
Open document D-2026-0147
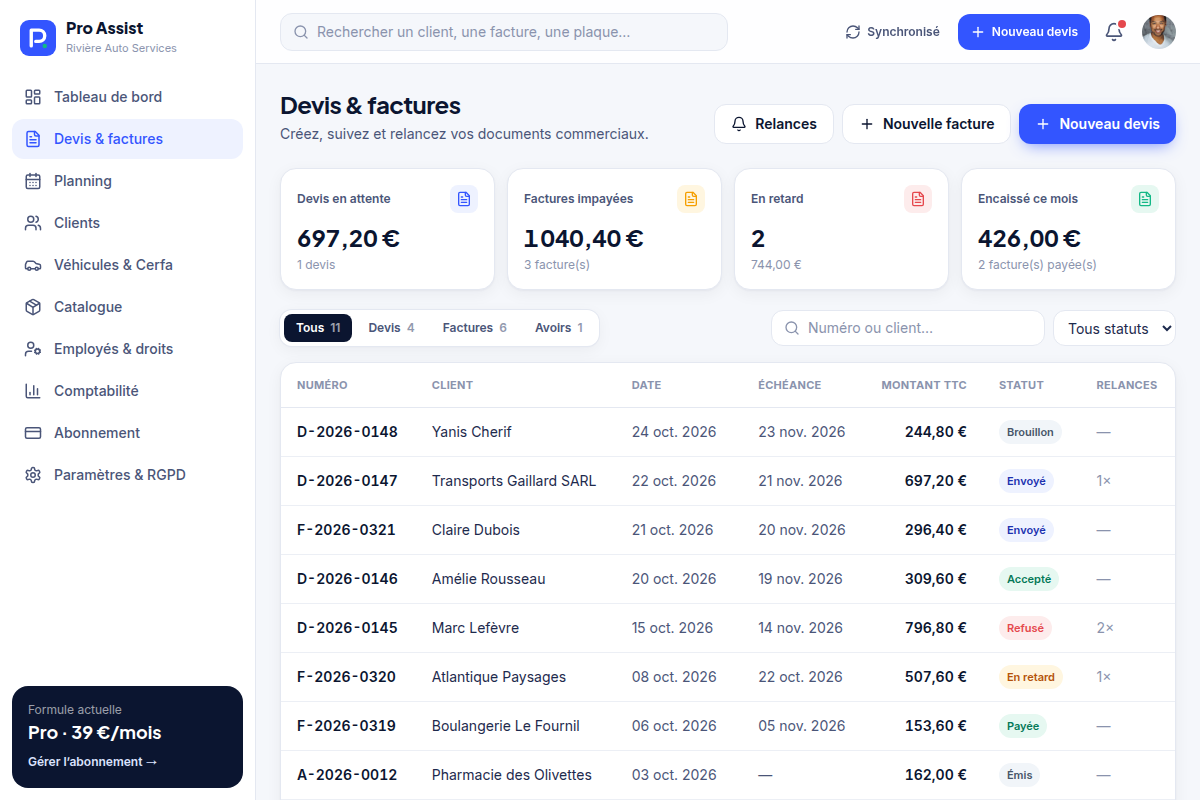347,481
